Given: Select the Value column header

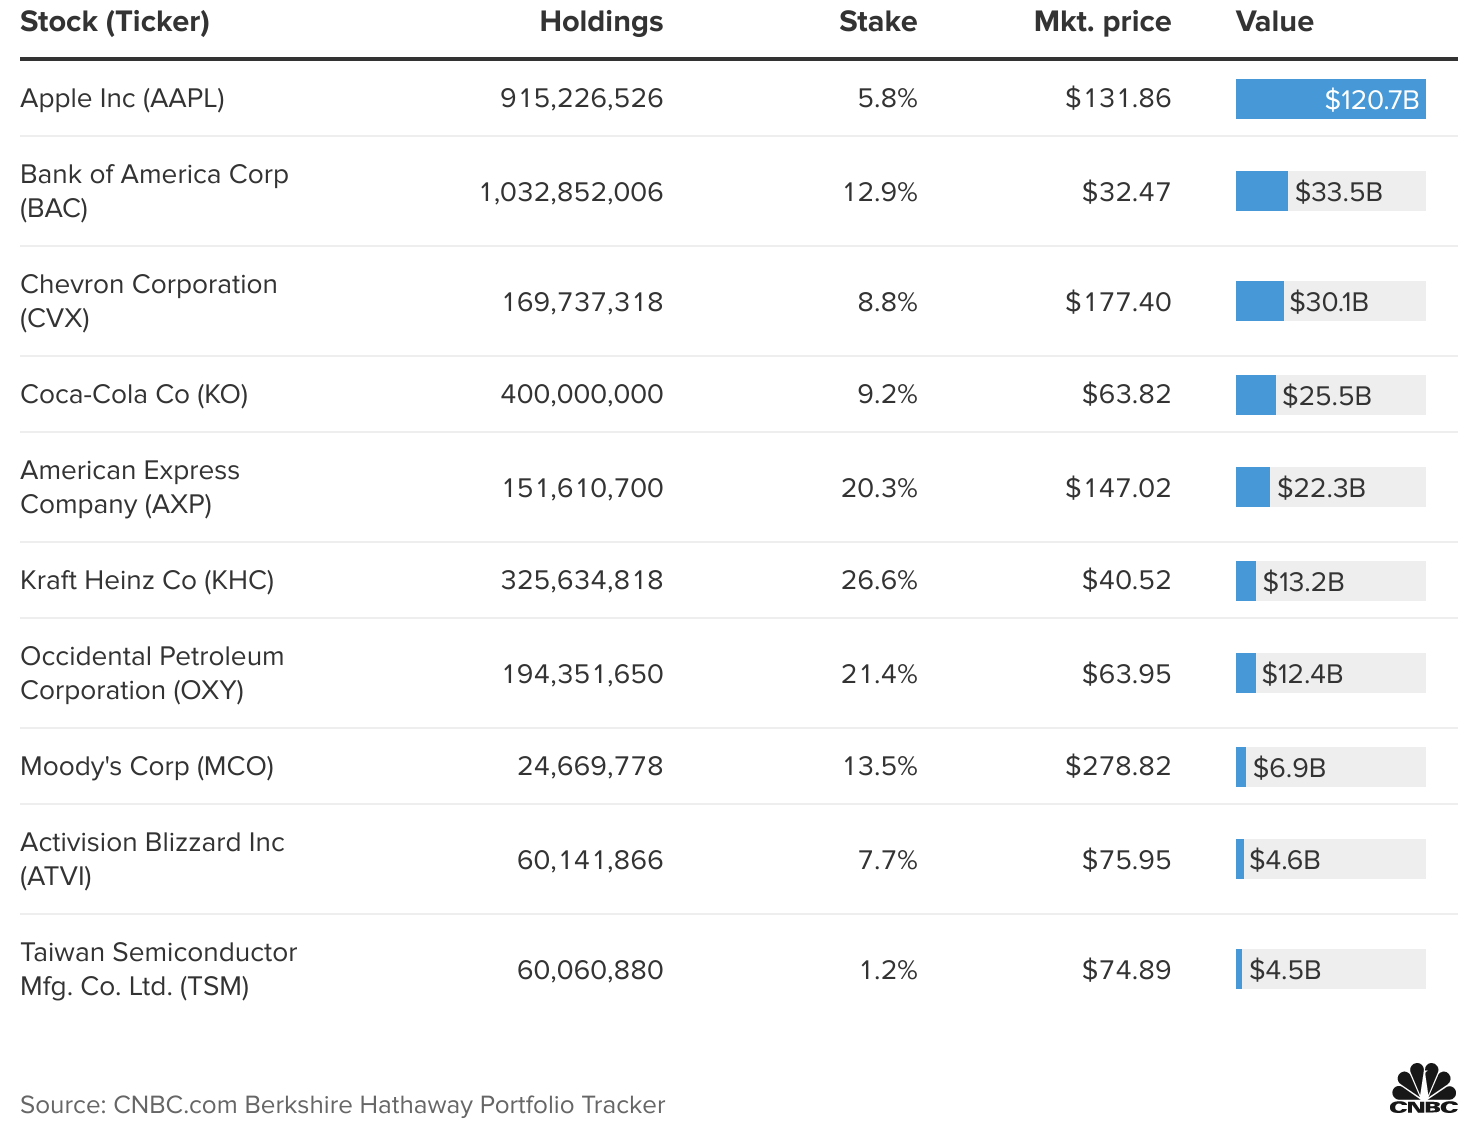Looking at the screenshot, I should point(1274,21).
